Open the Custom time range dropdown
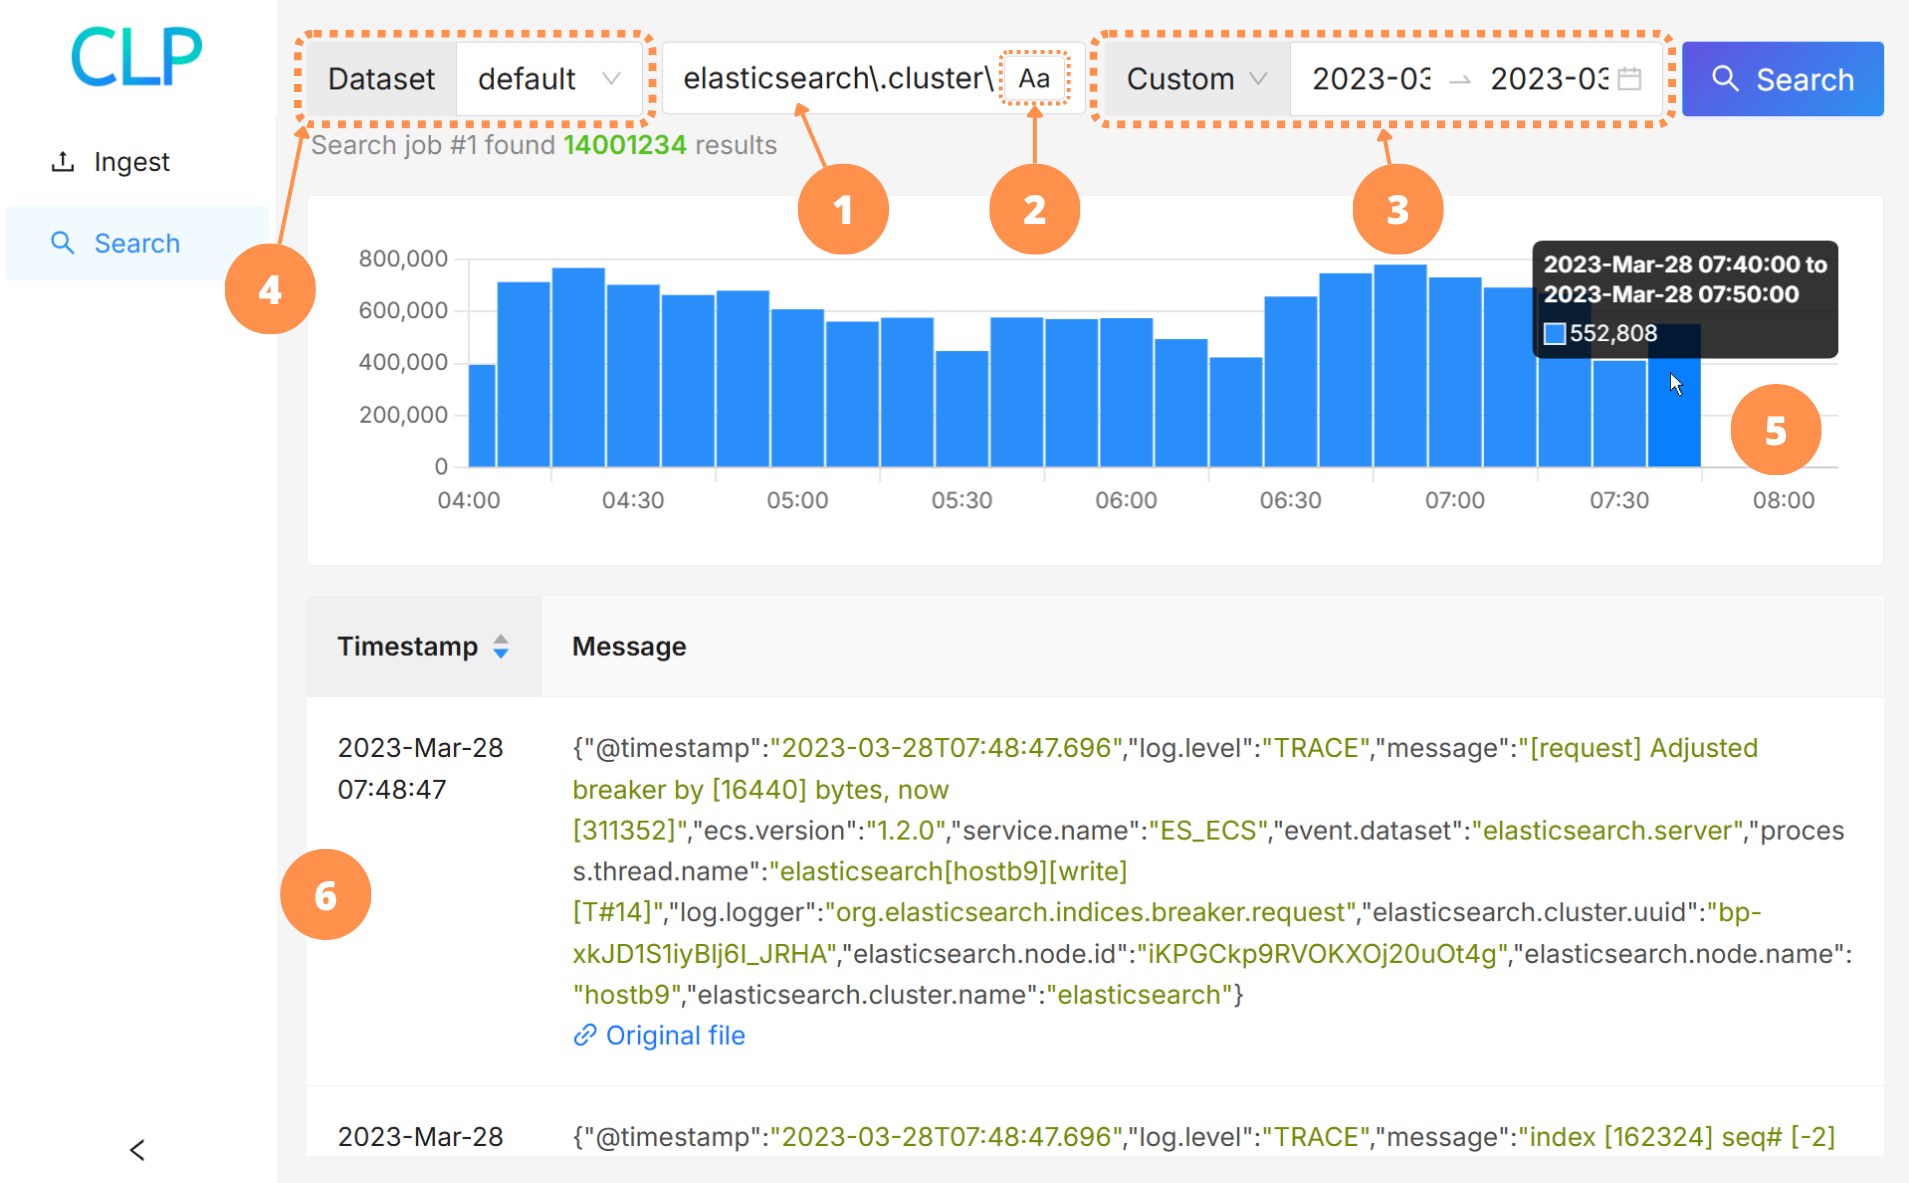 [x=1194, y=78]
